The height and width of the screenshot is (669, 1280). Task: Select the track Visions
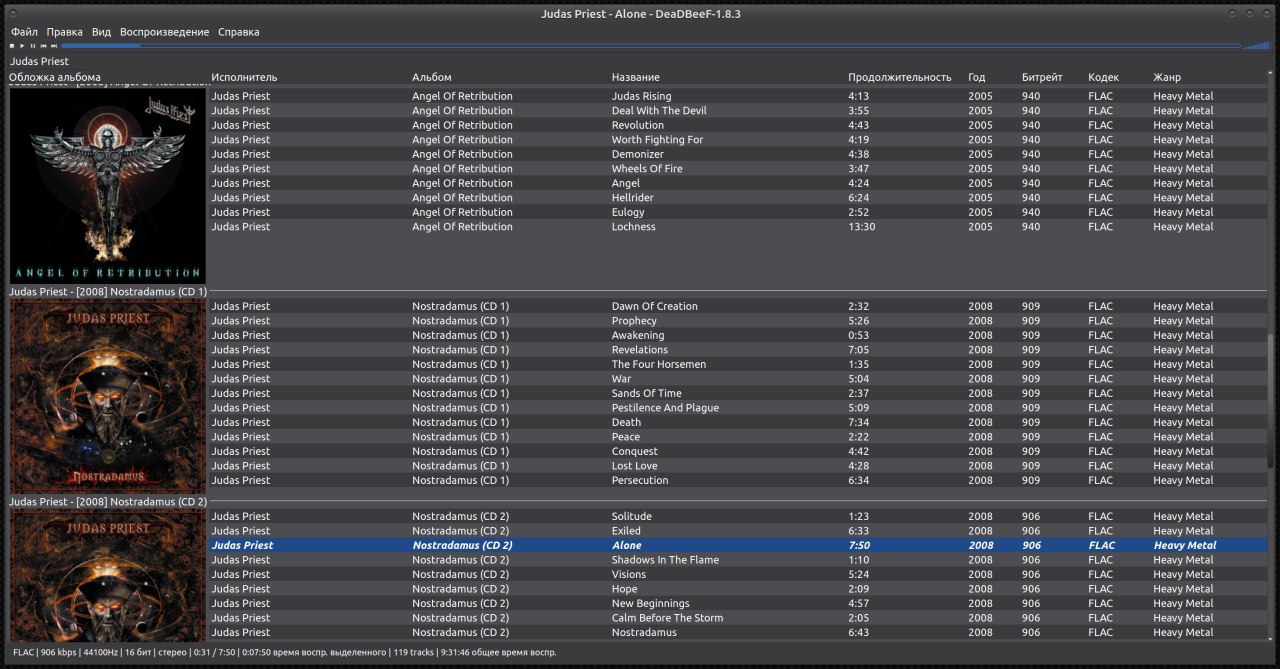pyautogui.click(x=738, y=574)
